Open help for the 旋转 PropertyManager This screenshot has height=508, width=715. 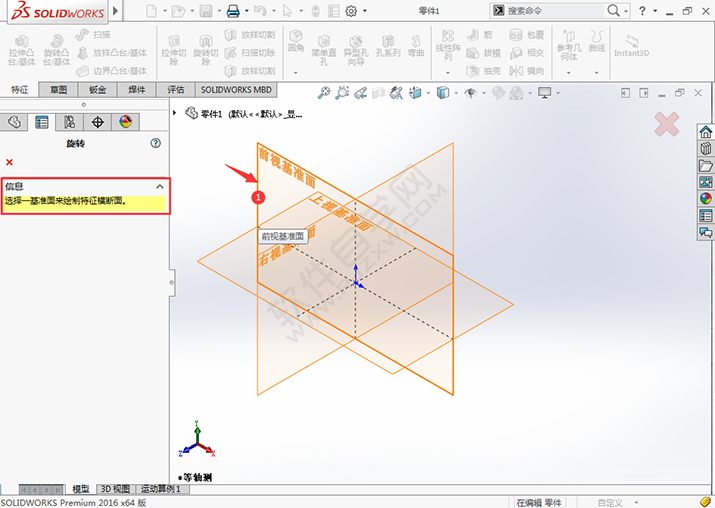point(155,143)
